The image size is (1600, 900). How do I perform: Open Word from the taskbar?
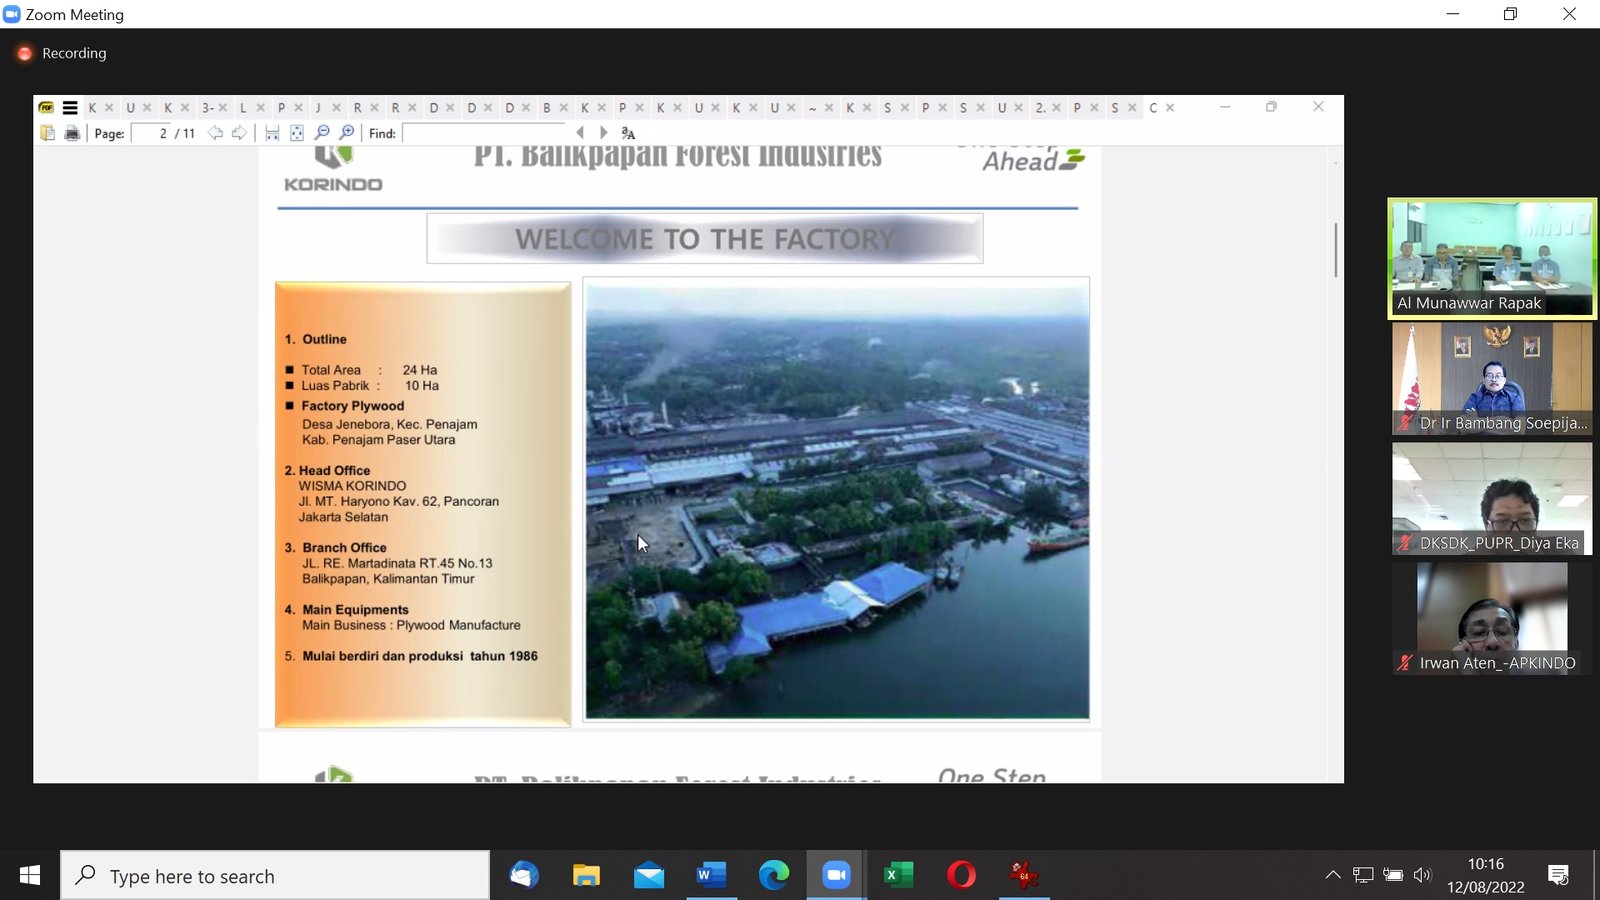(711, 876)
